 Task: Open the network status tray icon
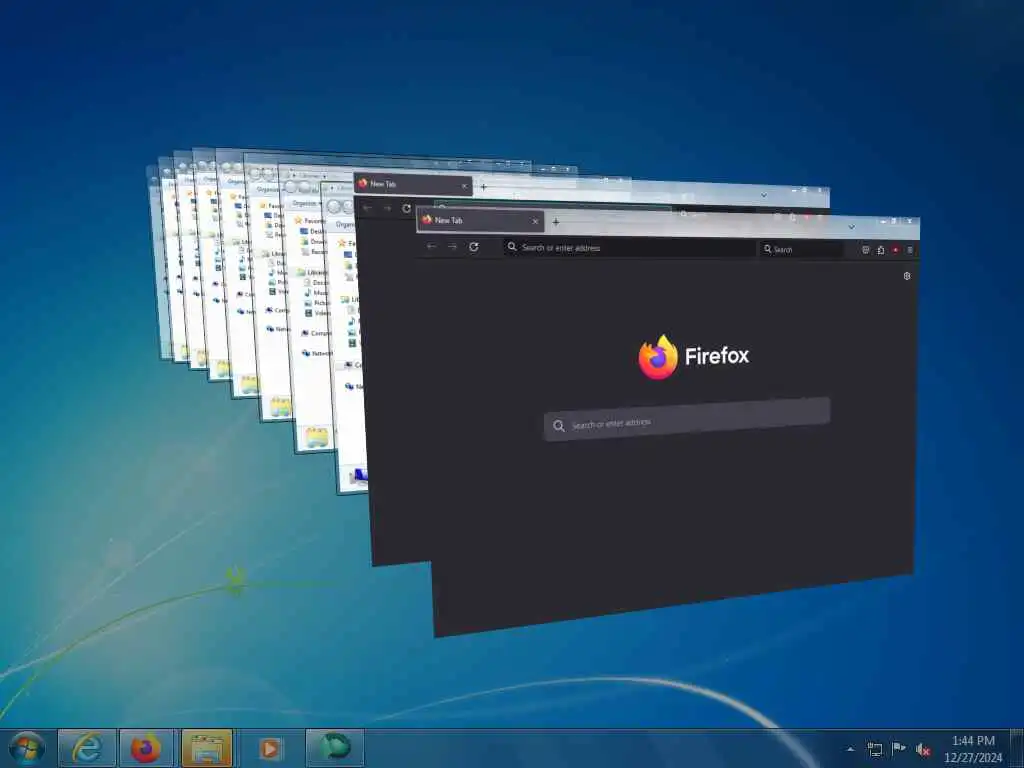(x=874, y=749)
